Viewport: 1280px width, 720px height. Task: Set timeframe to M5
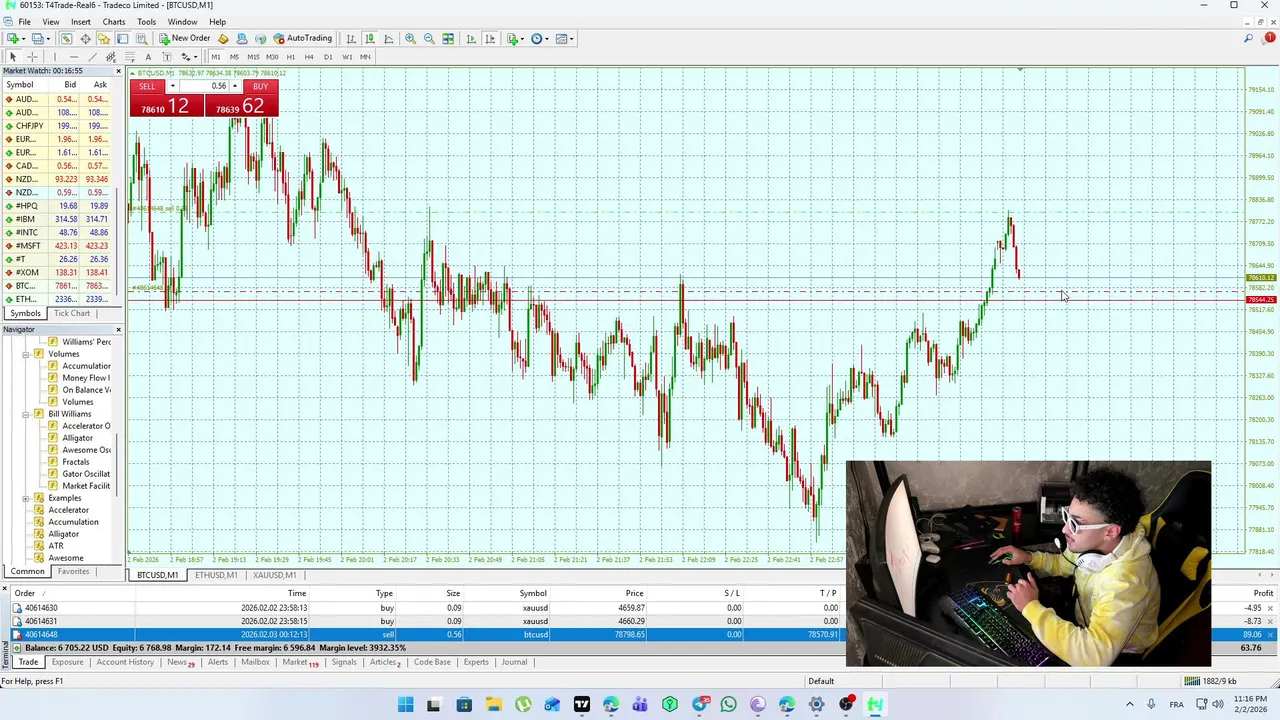(234, 57)
